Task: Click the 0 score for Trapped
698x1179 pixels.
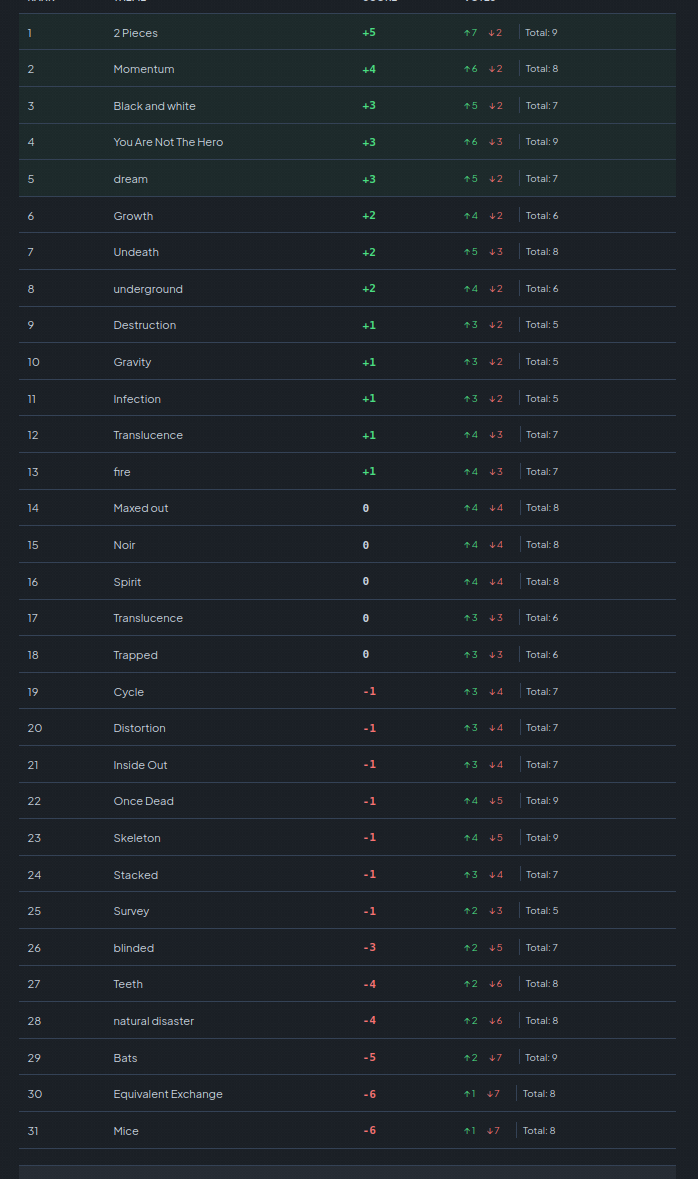Action: tap(366, 655)
